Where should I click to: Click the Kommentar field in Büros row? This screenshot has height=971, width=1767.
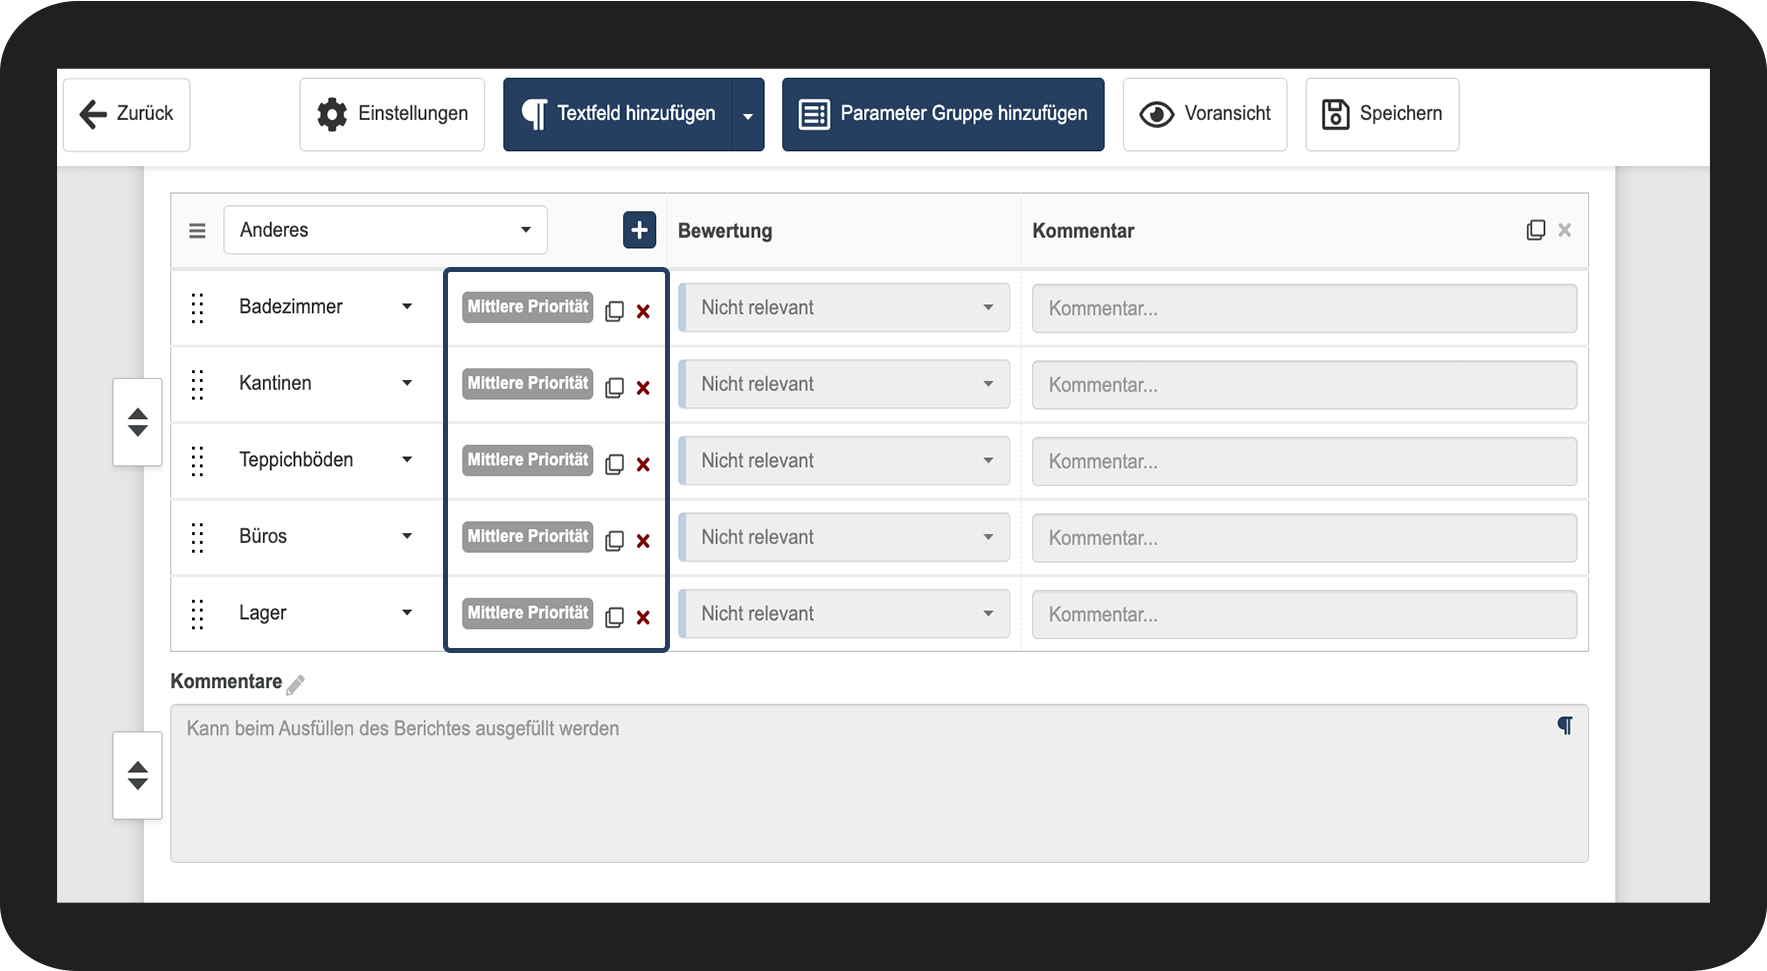point(1305,538)
